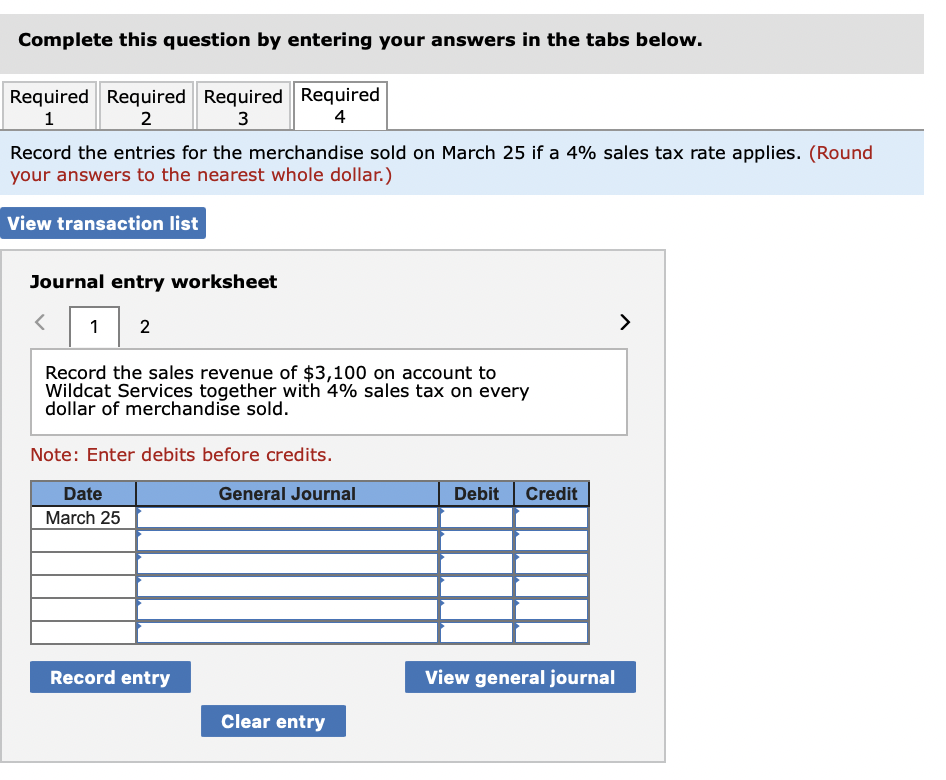Viewport: 946px width, 780px height.
Task: Click the right navigation chevron arrow
Action: click(624, 322)
